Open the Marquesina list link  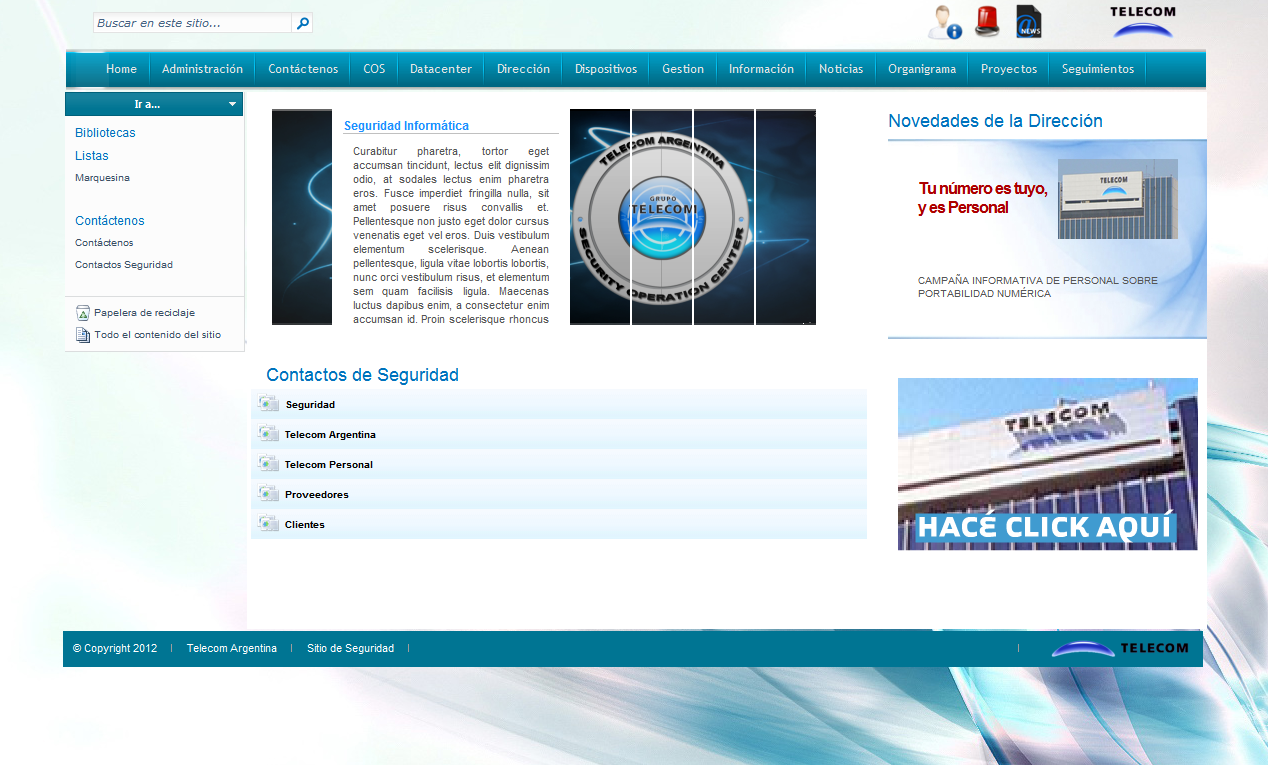tap(102, 178)
